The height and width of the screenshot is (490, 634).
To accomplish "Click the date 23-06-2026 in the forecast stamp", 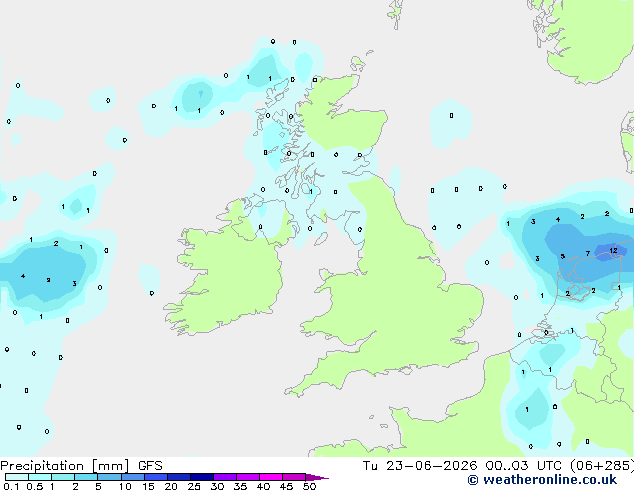I will pyautogui.click(x=431, y=466).
